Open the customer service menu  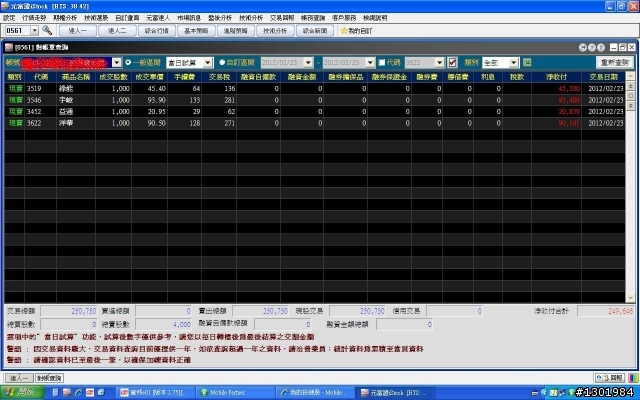344,18
